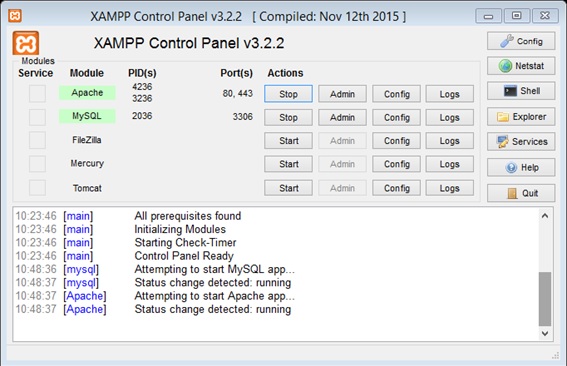Click log scrollbar down arrow

coord(545,333)
